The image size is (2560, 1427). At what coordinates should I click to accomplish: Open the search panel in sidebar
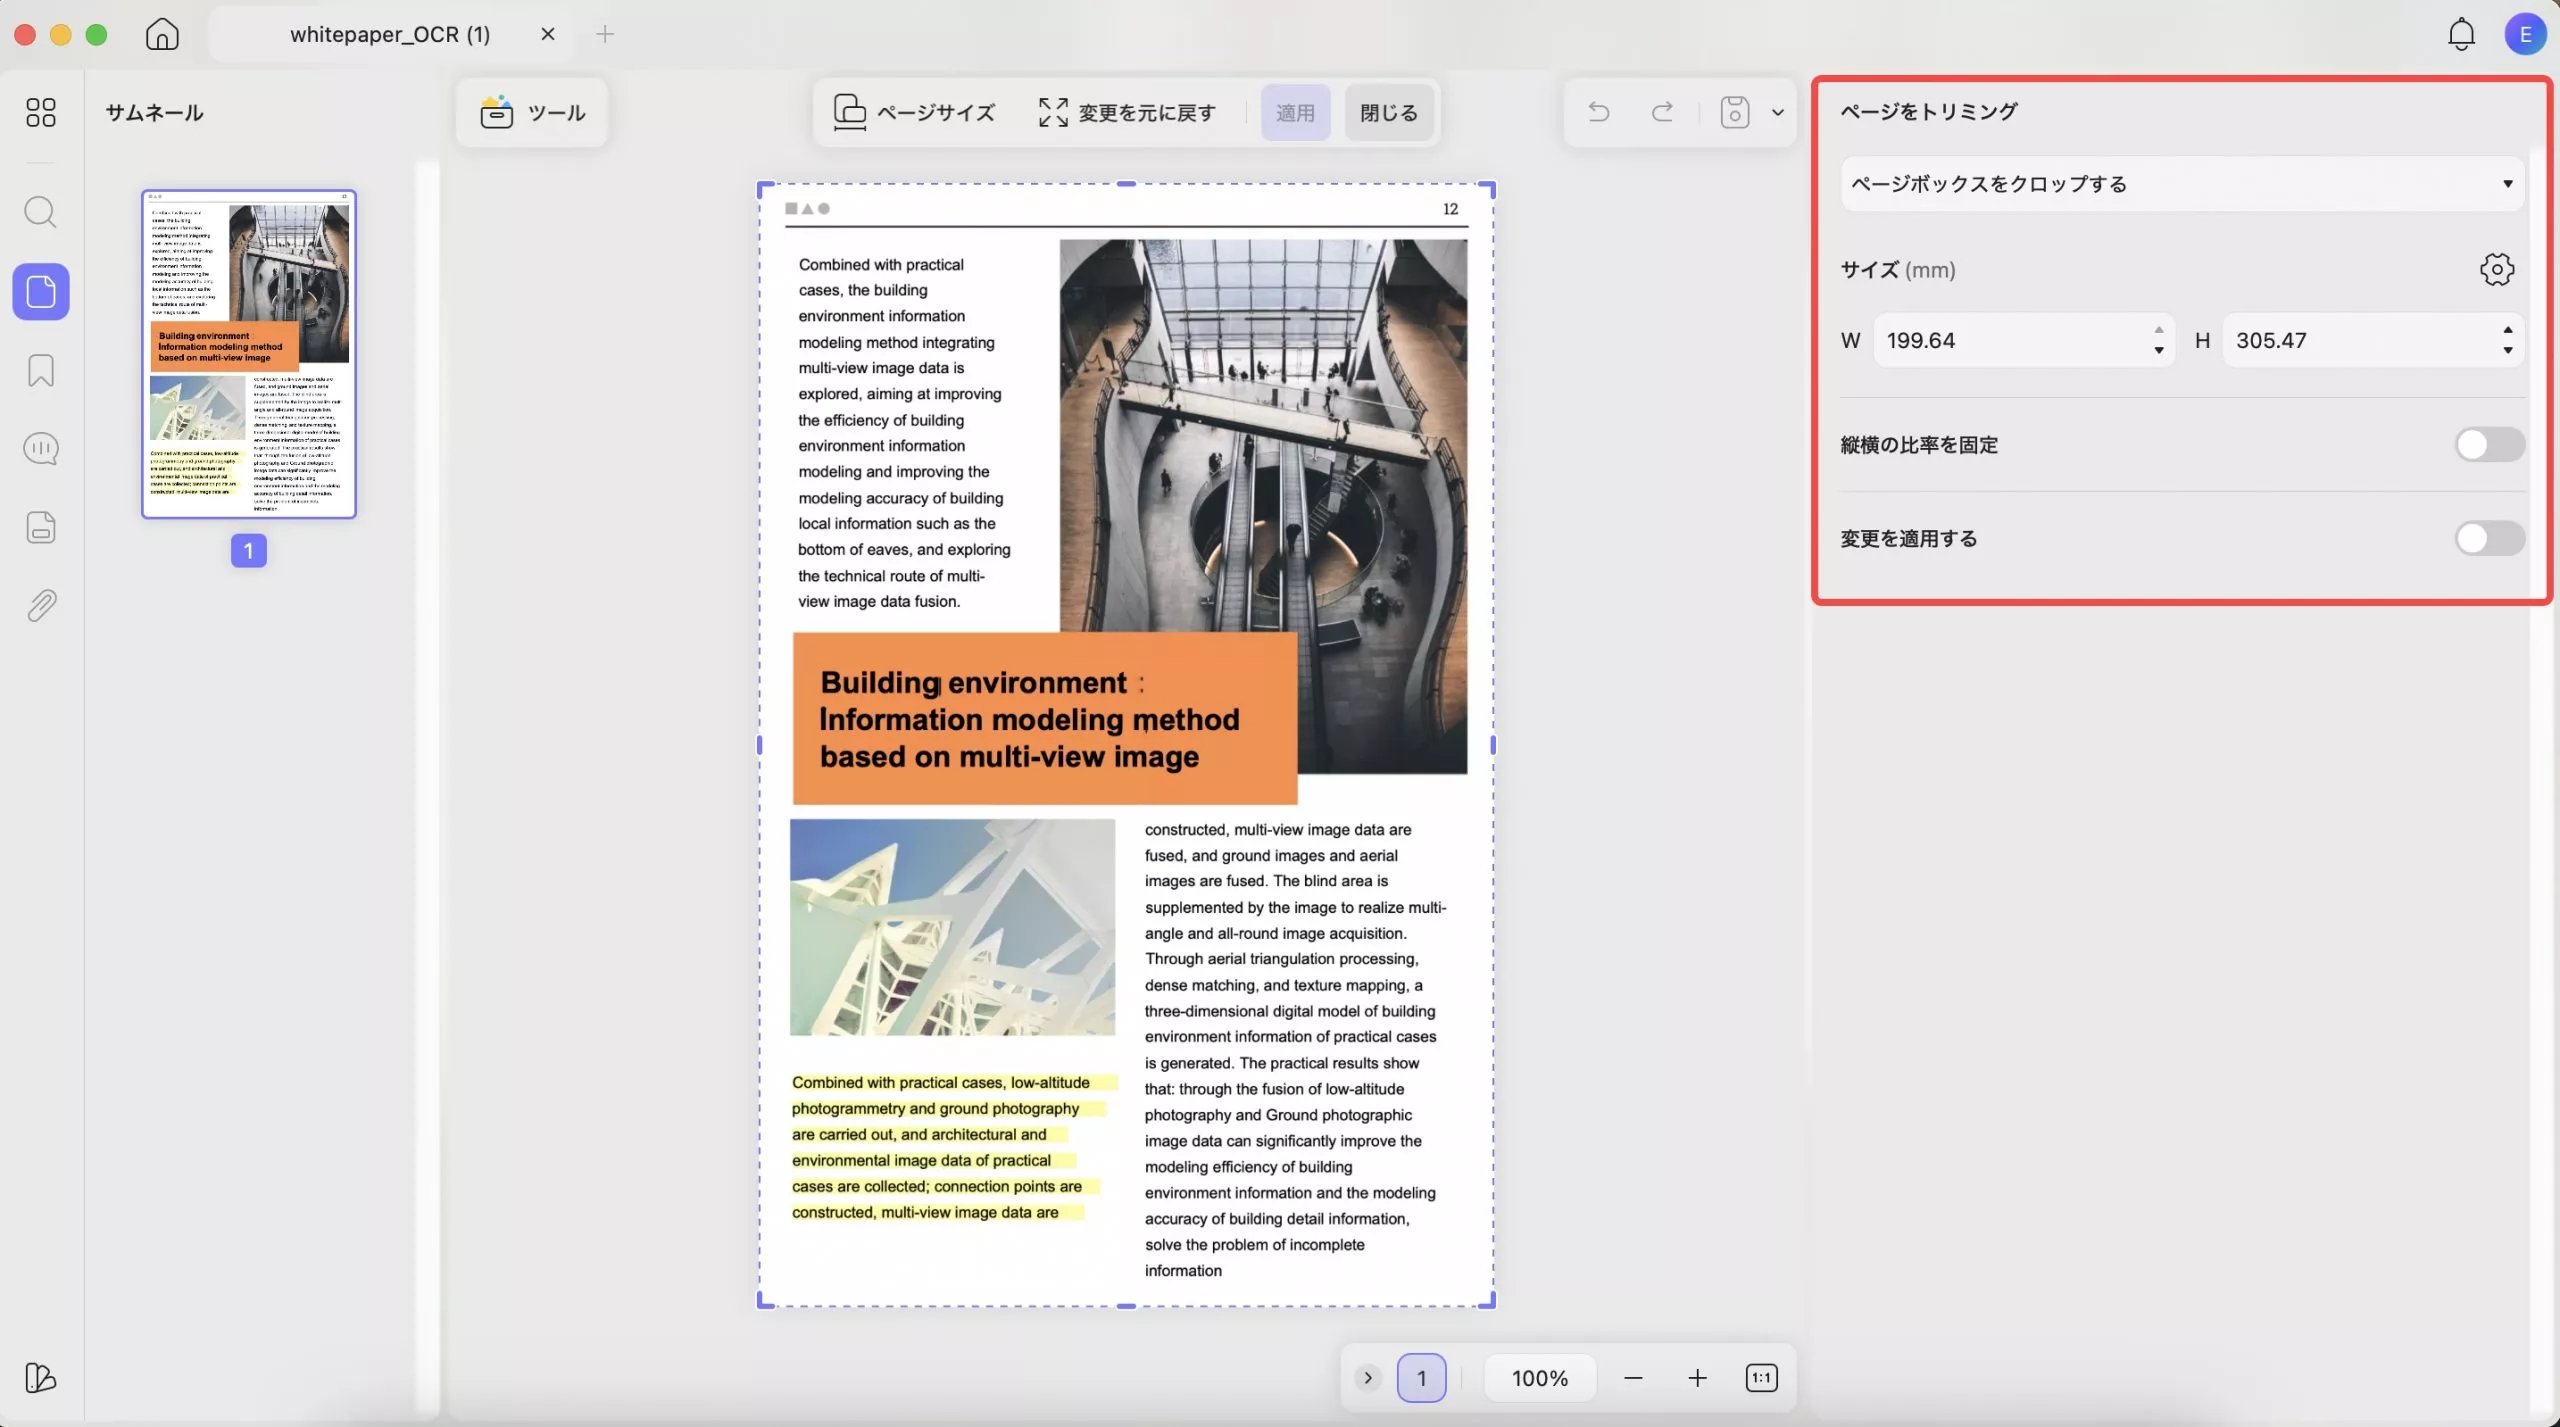[x=40, y=212]
